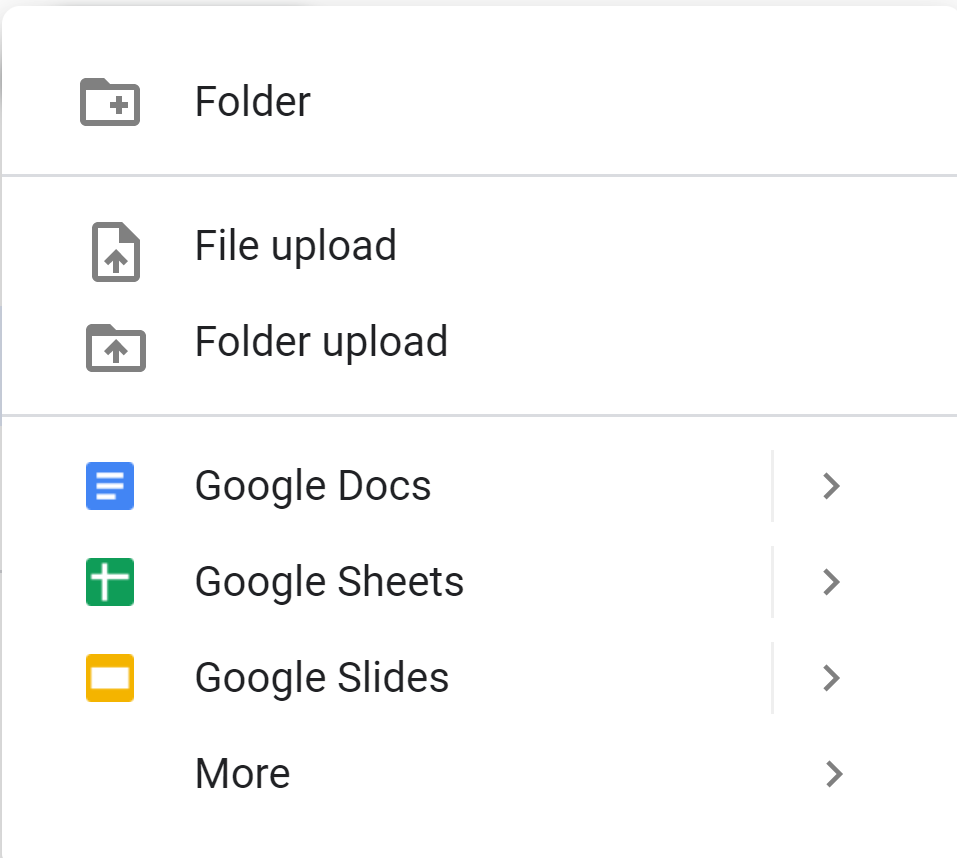Click the horizontal divider below Folder
The height and width of the screenshot is (858, 957).
click(478, 176)
